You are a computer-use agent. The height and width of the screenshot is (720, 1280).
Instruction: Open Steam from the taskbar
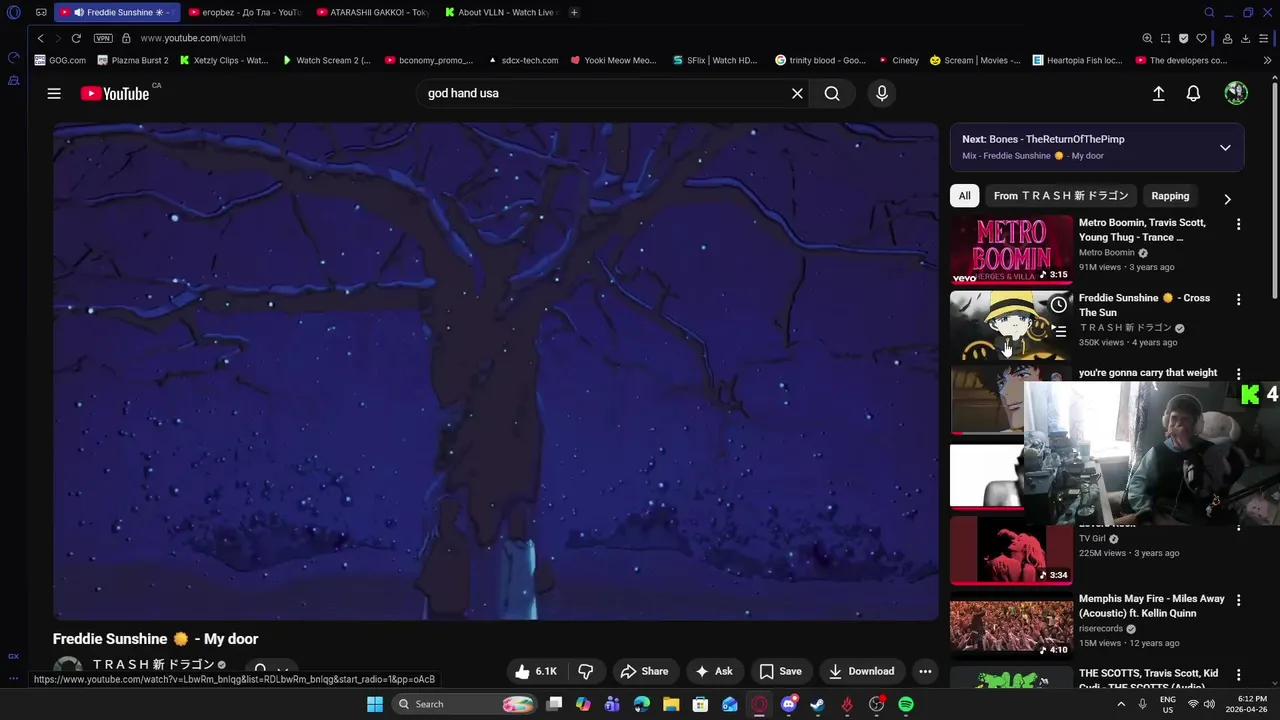(817, 704)
